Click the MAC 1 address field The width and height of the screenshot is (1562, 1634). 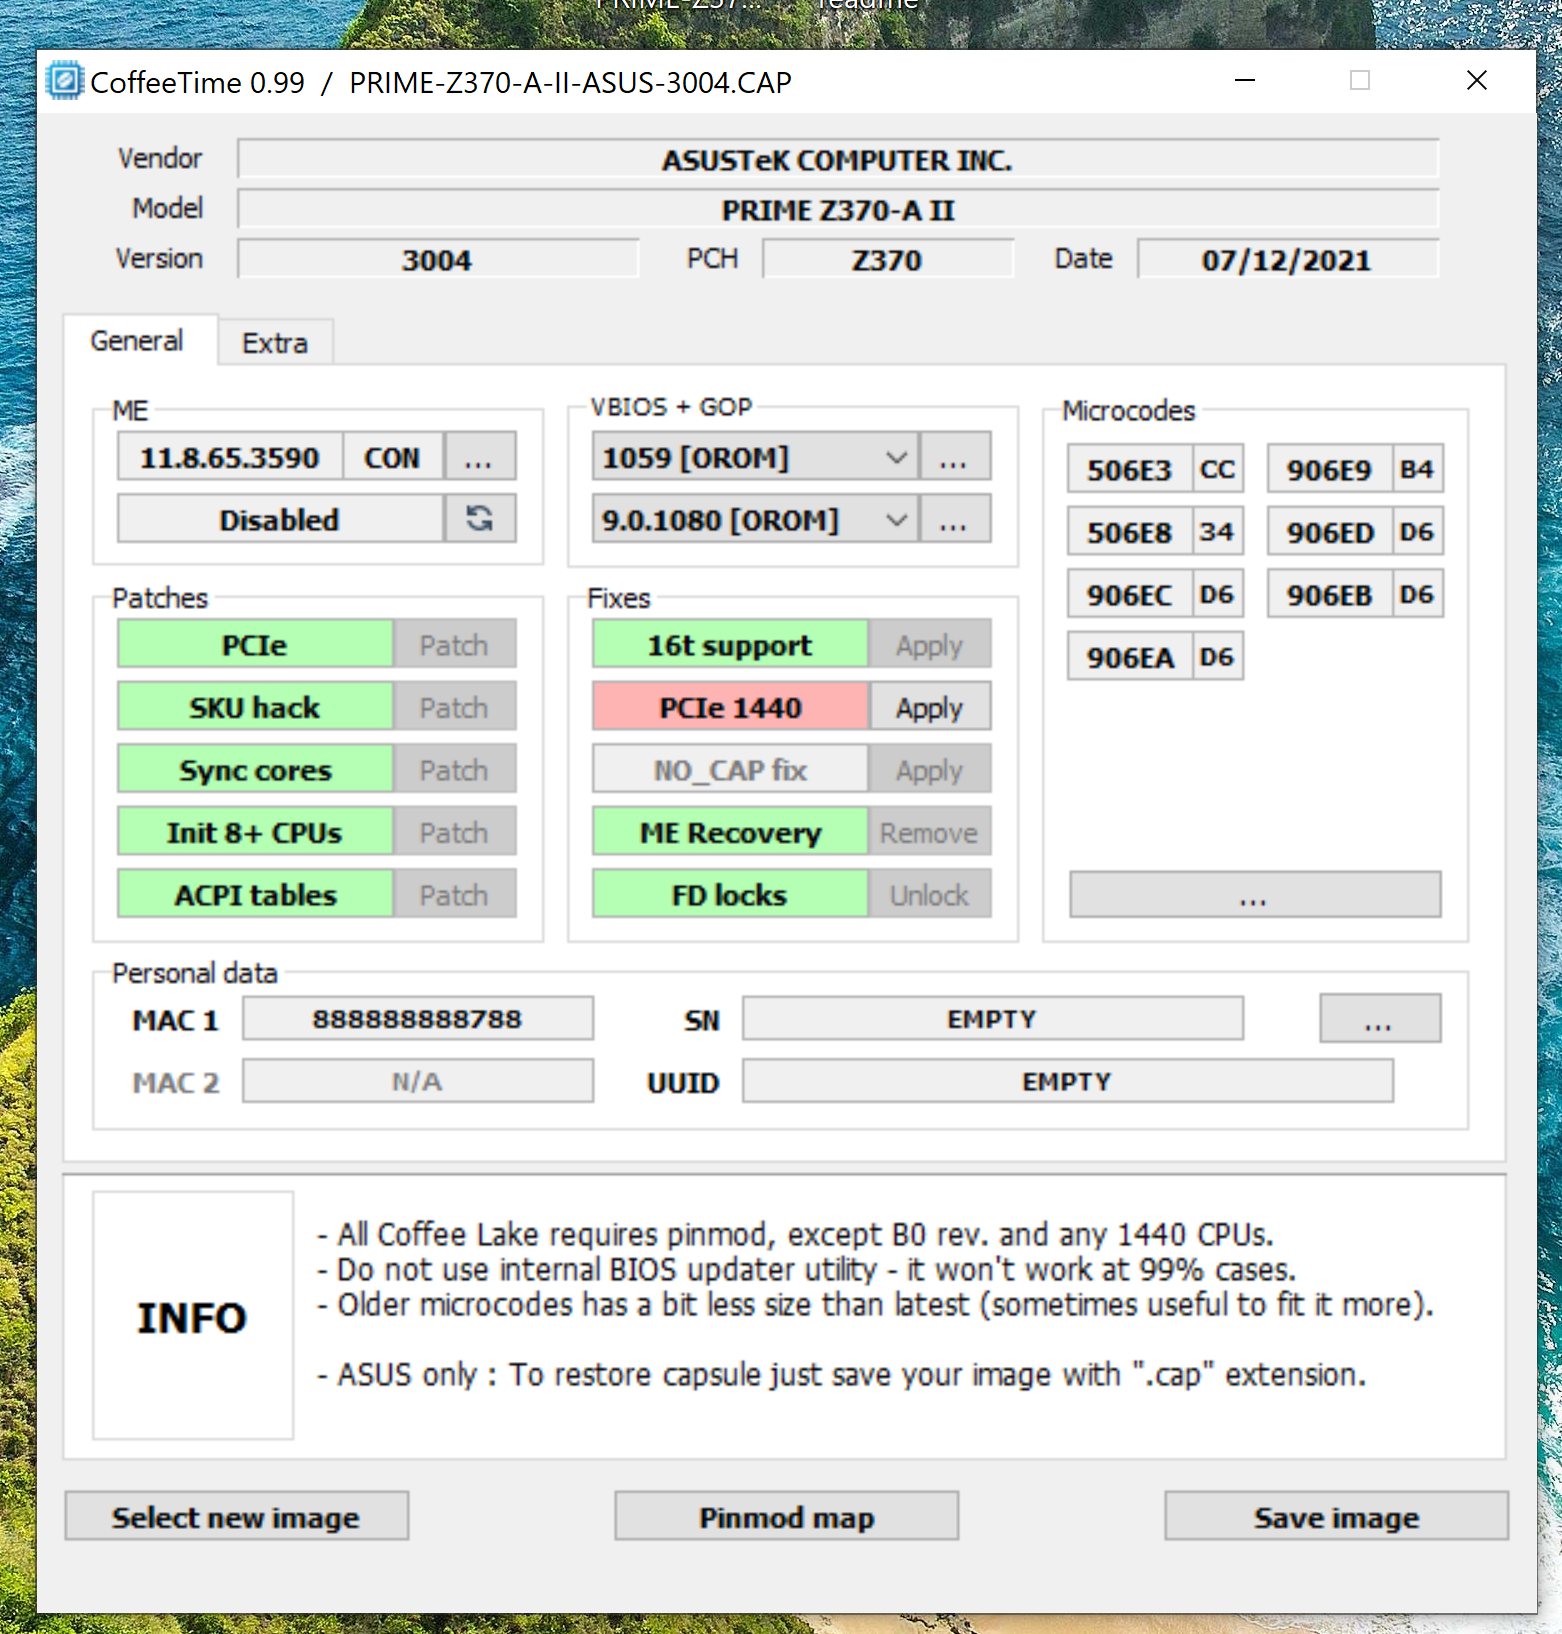[418, 1018]
